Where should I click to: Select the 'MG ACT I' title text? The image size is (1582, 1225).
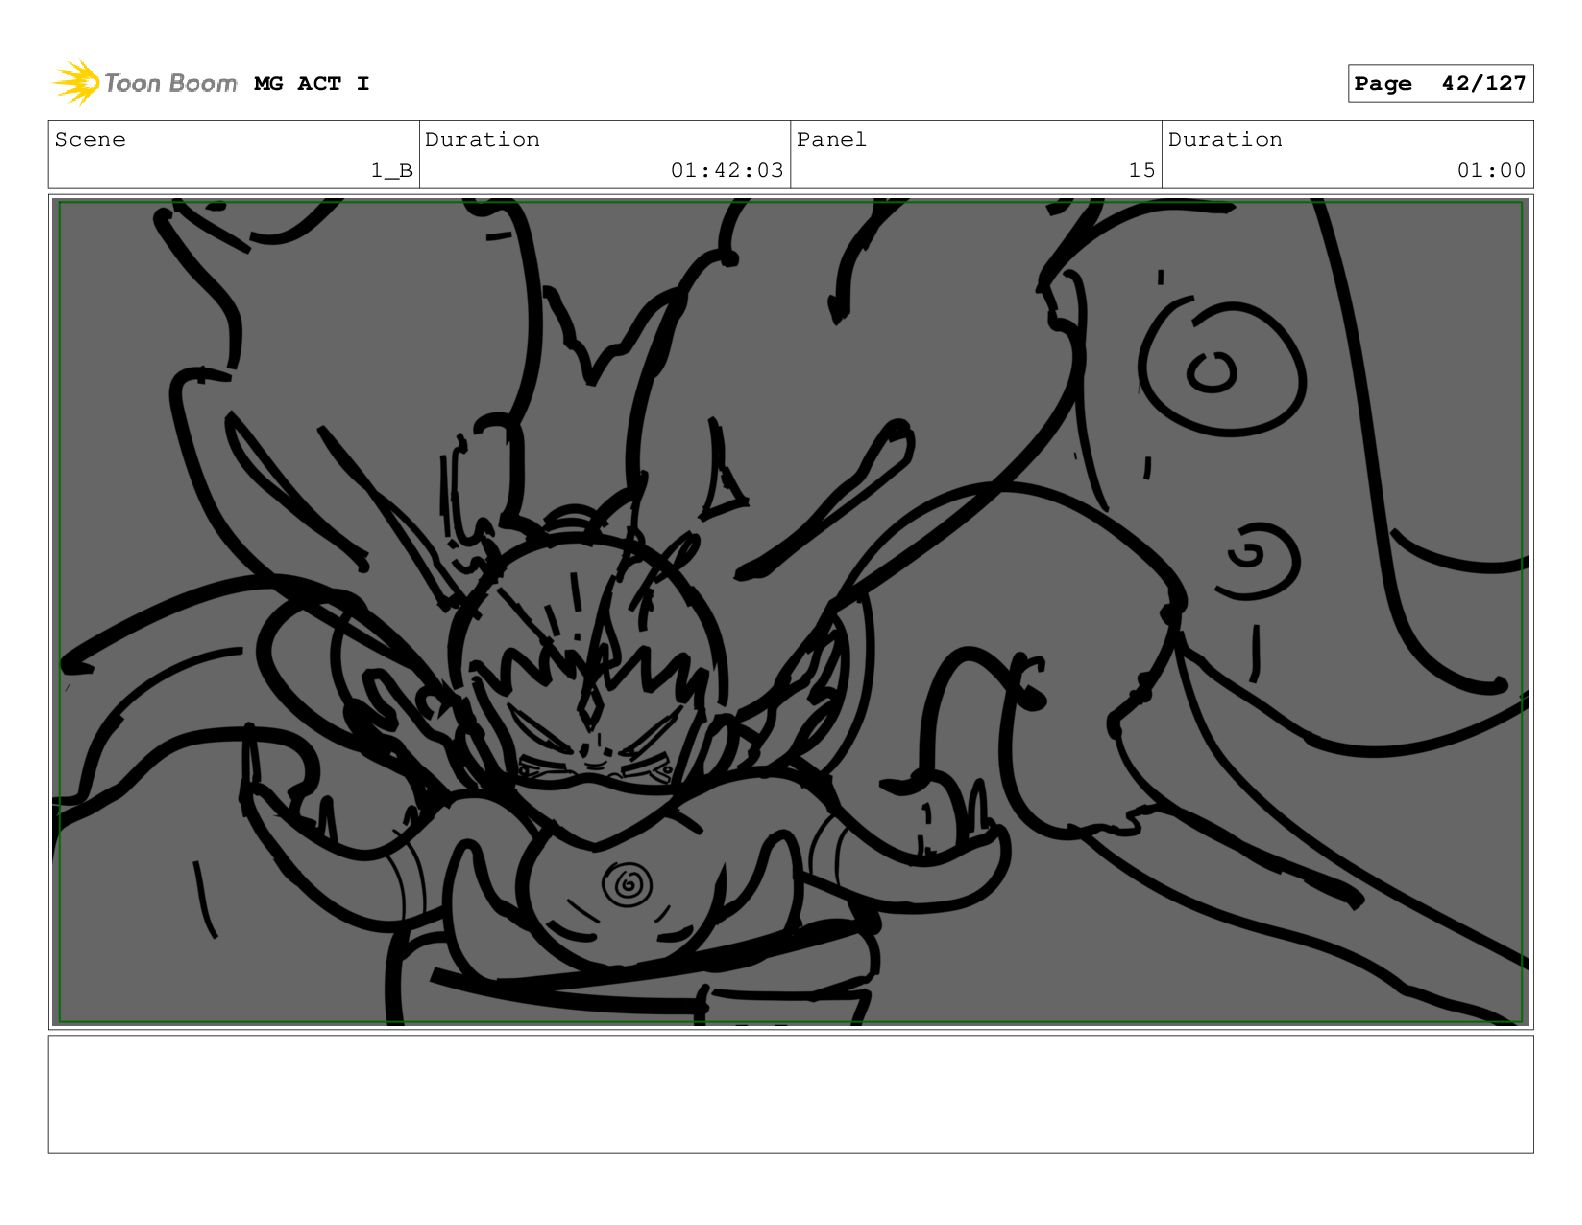pyautogui.click(x=312, y=83)
